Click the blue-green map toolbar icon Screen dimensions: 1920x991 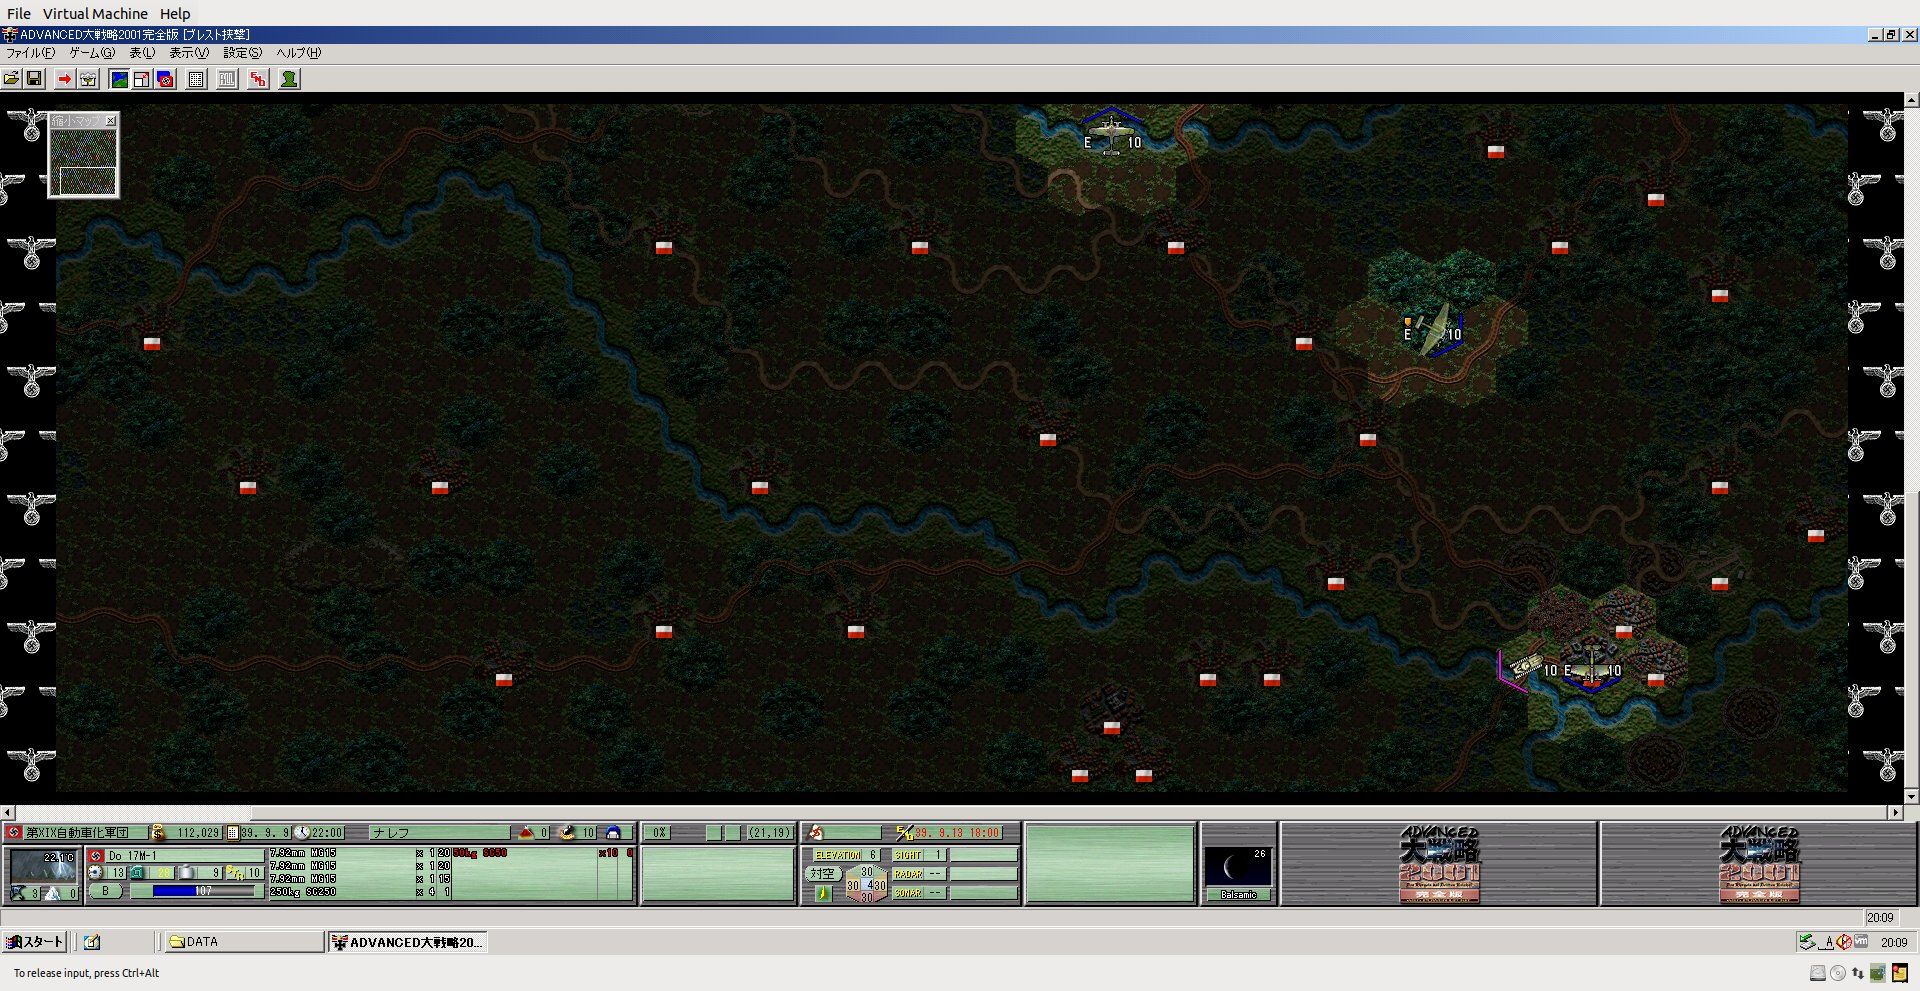coord(119,79)
